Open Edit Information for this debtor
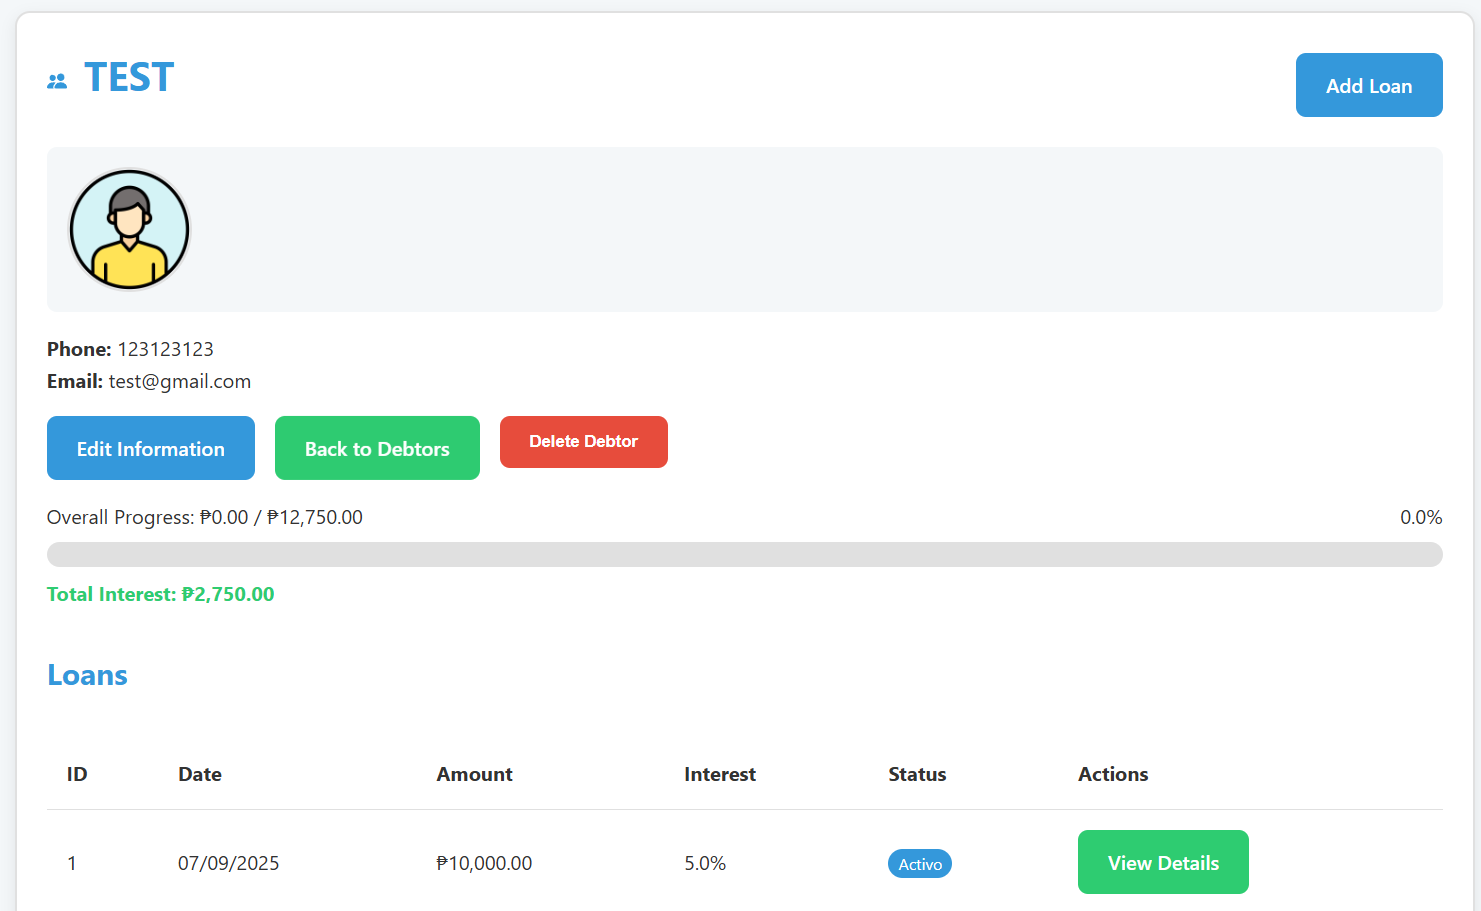 151,448
